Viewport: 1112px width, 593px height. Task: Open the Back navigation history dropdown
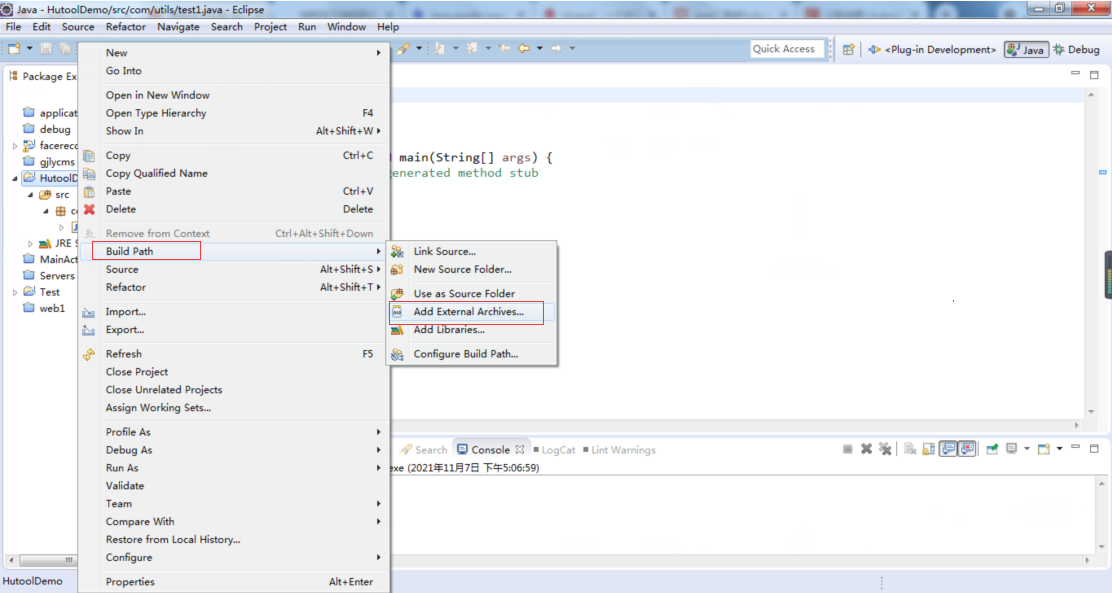click(x=540, y=48)
